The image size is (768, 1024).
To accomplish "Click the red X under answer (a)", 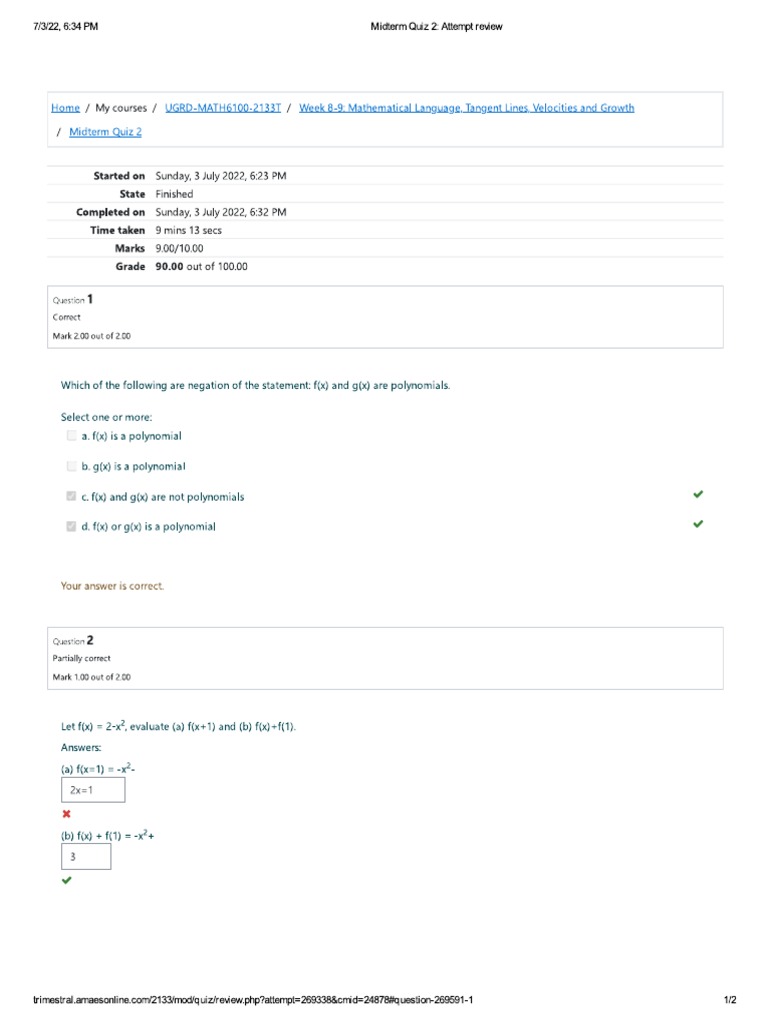I will point(67,814).
